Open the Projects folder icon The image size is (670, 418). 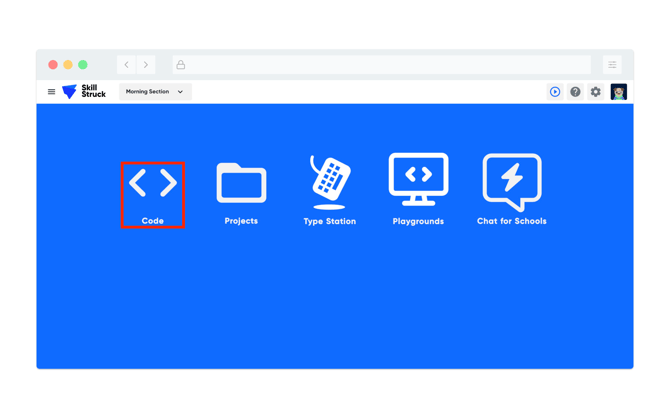[241, 183]
